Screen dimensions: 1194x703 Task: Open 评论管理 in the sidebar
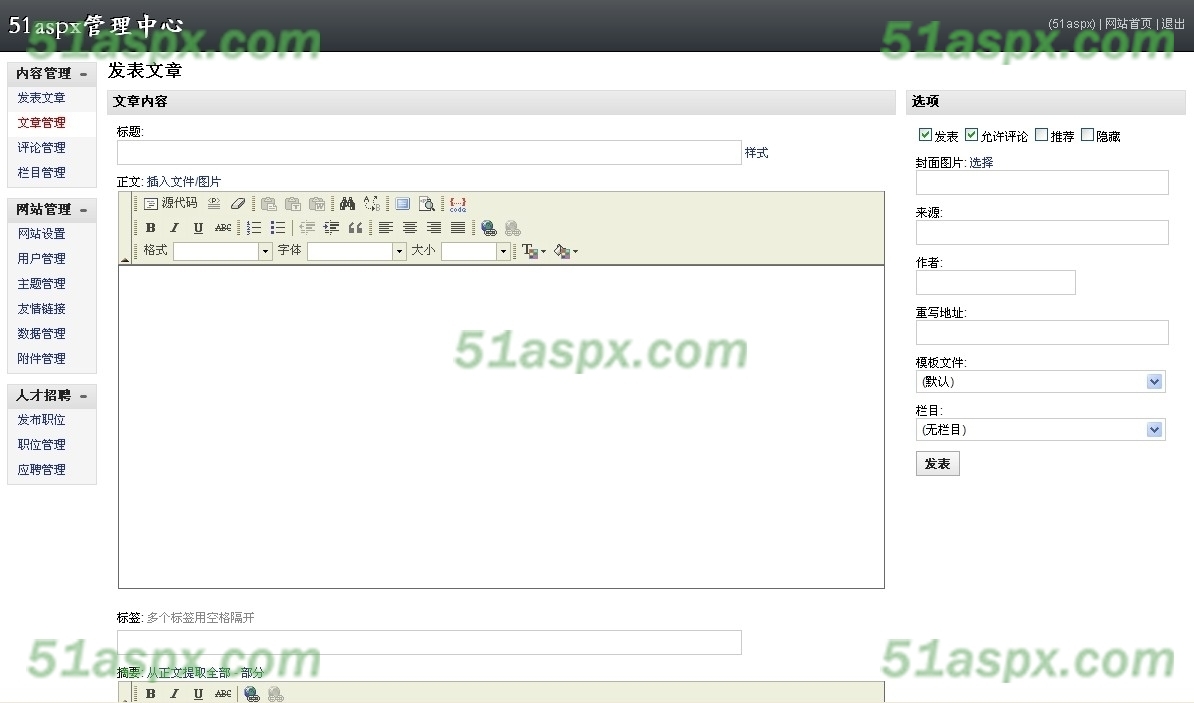pos(41,148)
